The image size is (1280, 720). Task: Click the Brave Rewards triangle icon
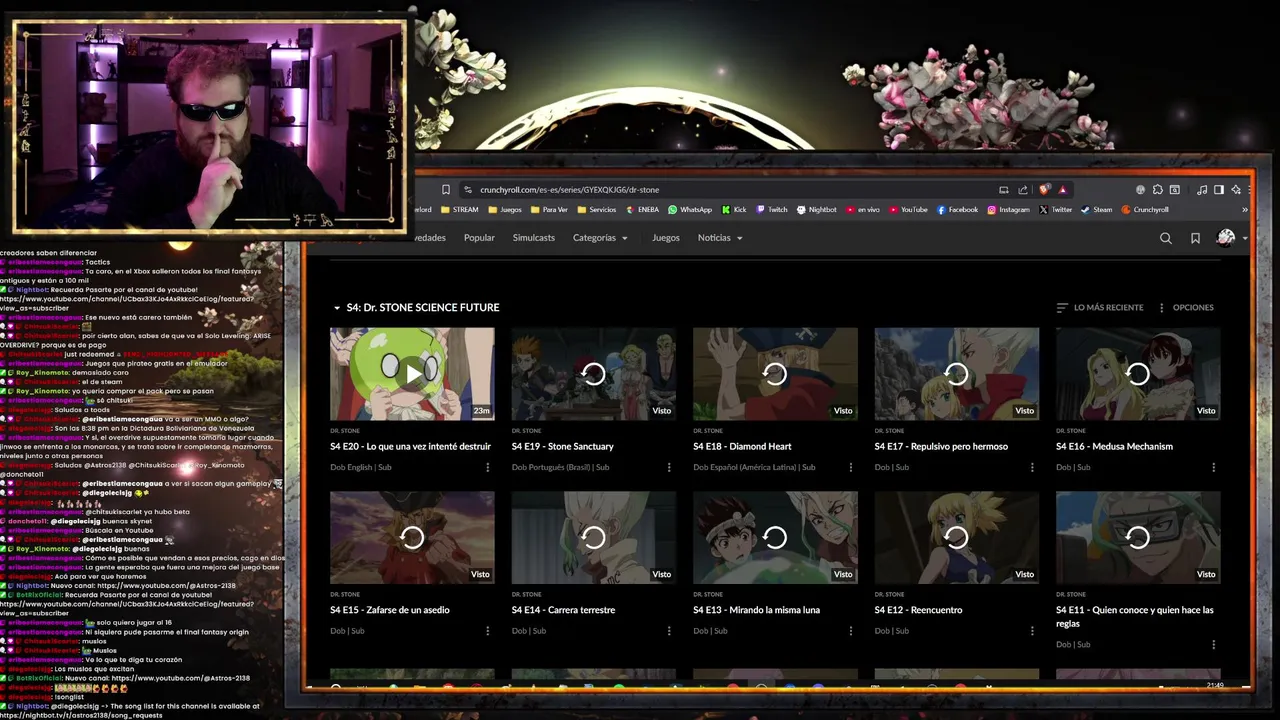[x=1063, y=190]
